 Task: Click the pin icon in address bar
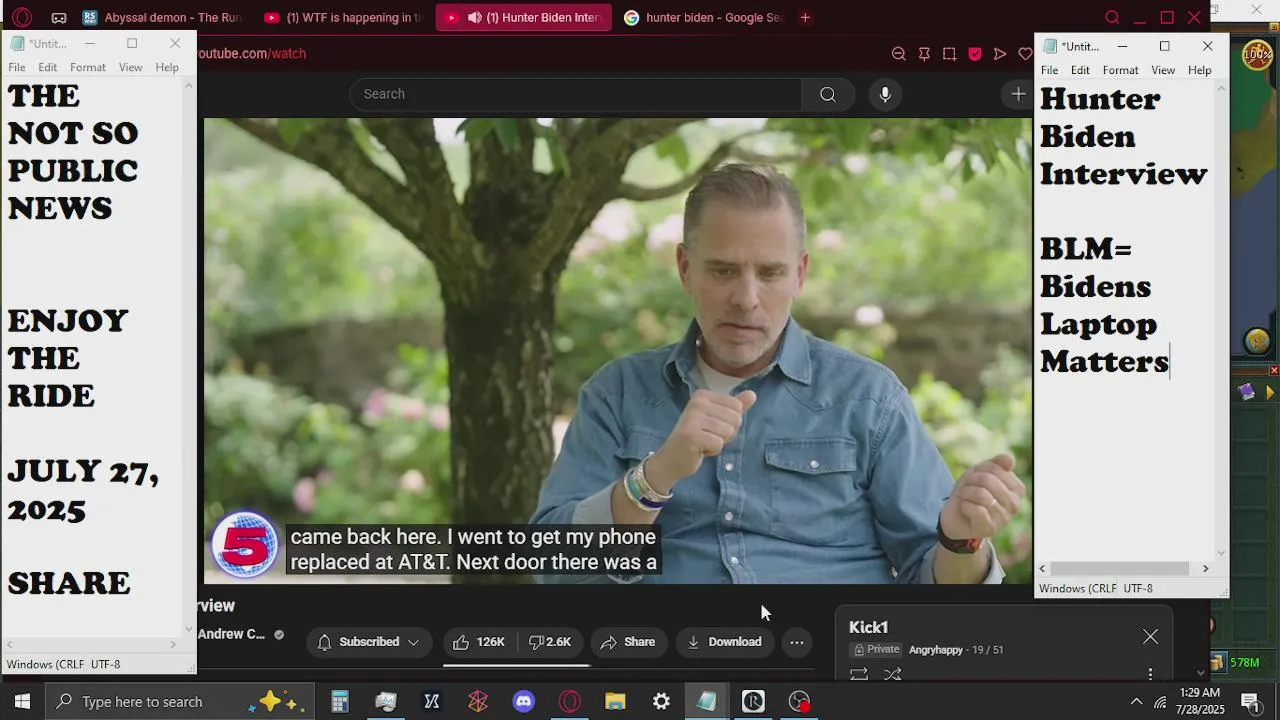(x=924, y=54)
